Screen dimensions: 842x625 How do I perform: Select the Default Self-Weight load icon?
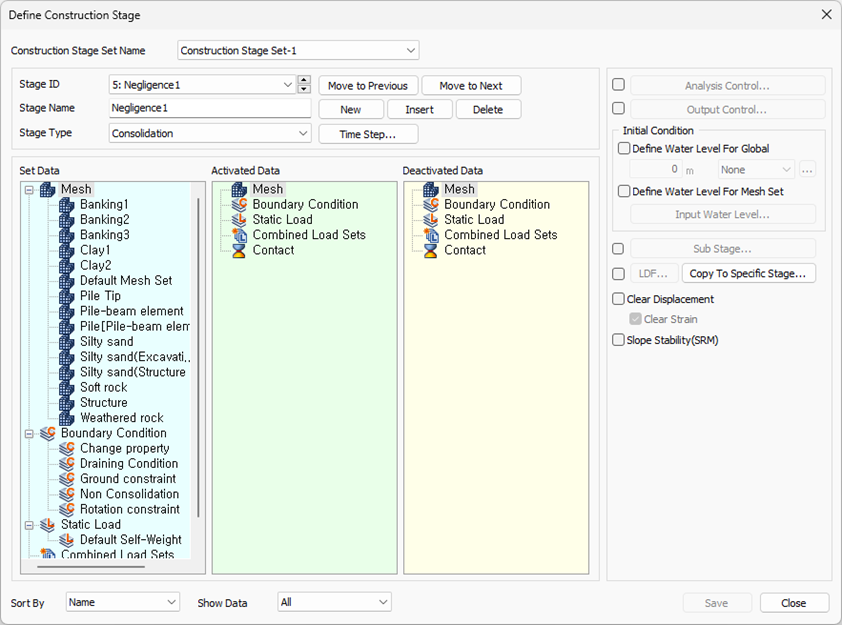click(67, 540)
